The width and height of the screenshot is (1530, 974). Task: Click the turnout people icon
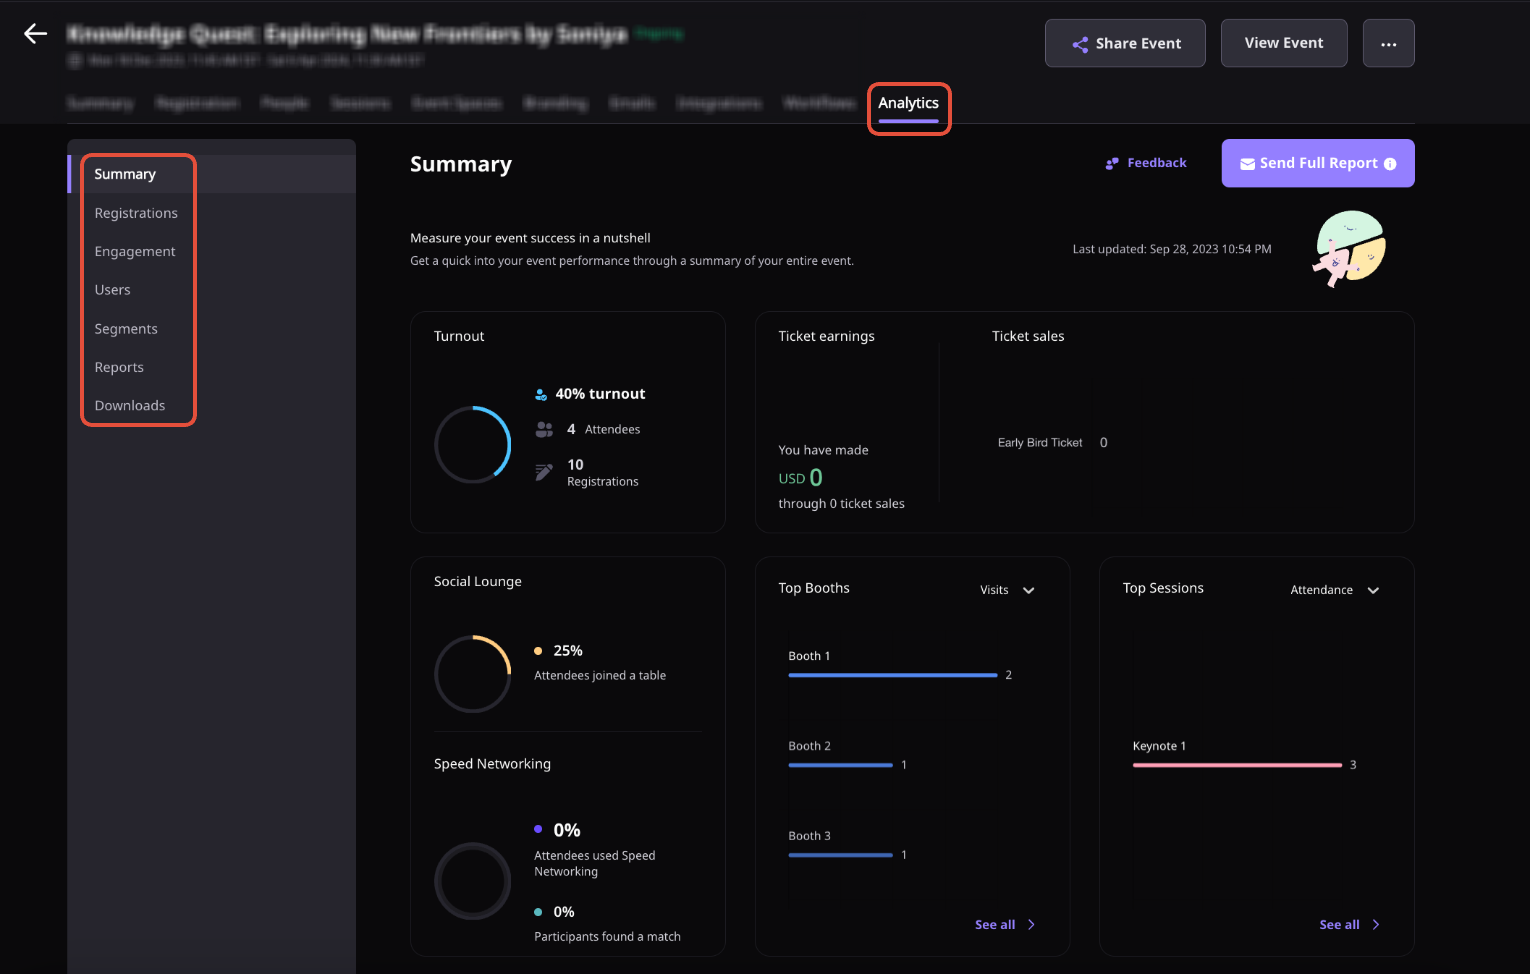tap(541, 395)
